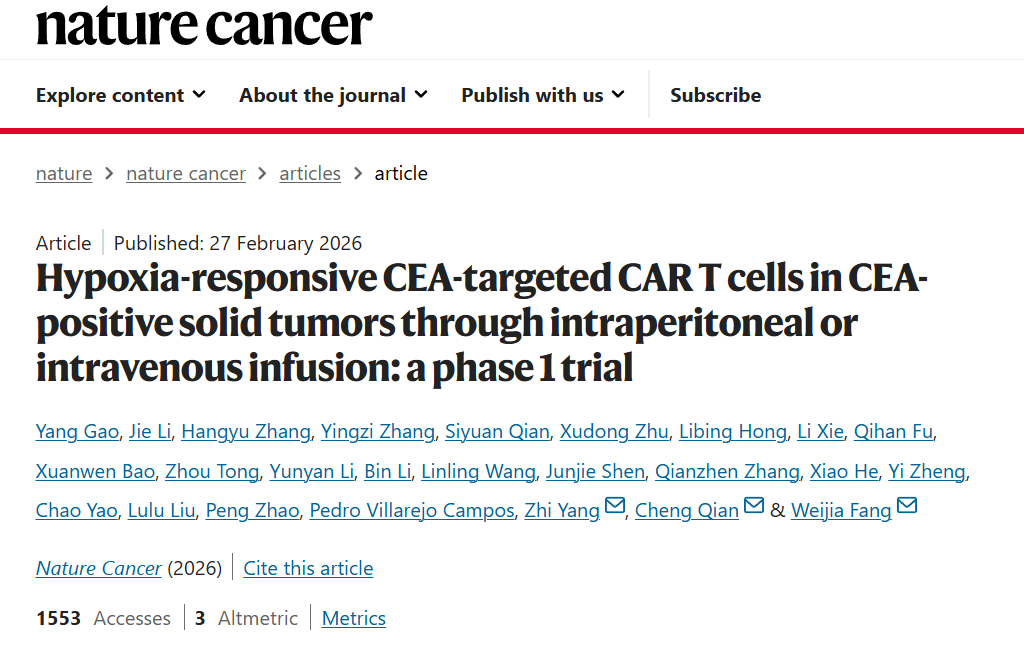1024x648 pixels.
Task: Select author Weijia Fang link
Action: click(x=841, y=510)
